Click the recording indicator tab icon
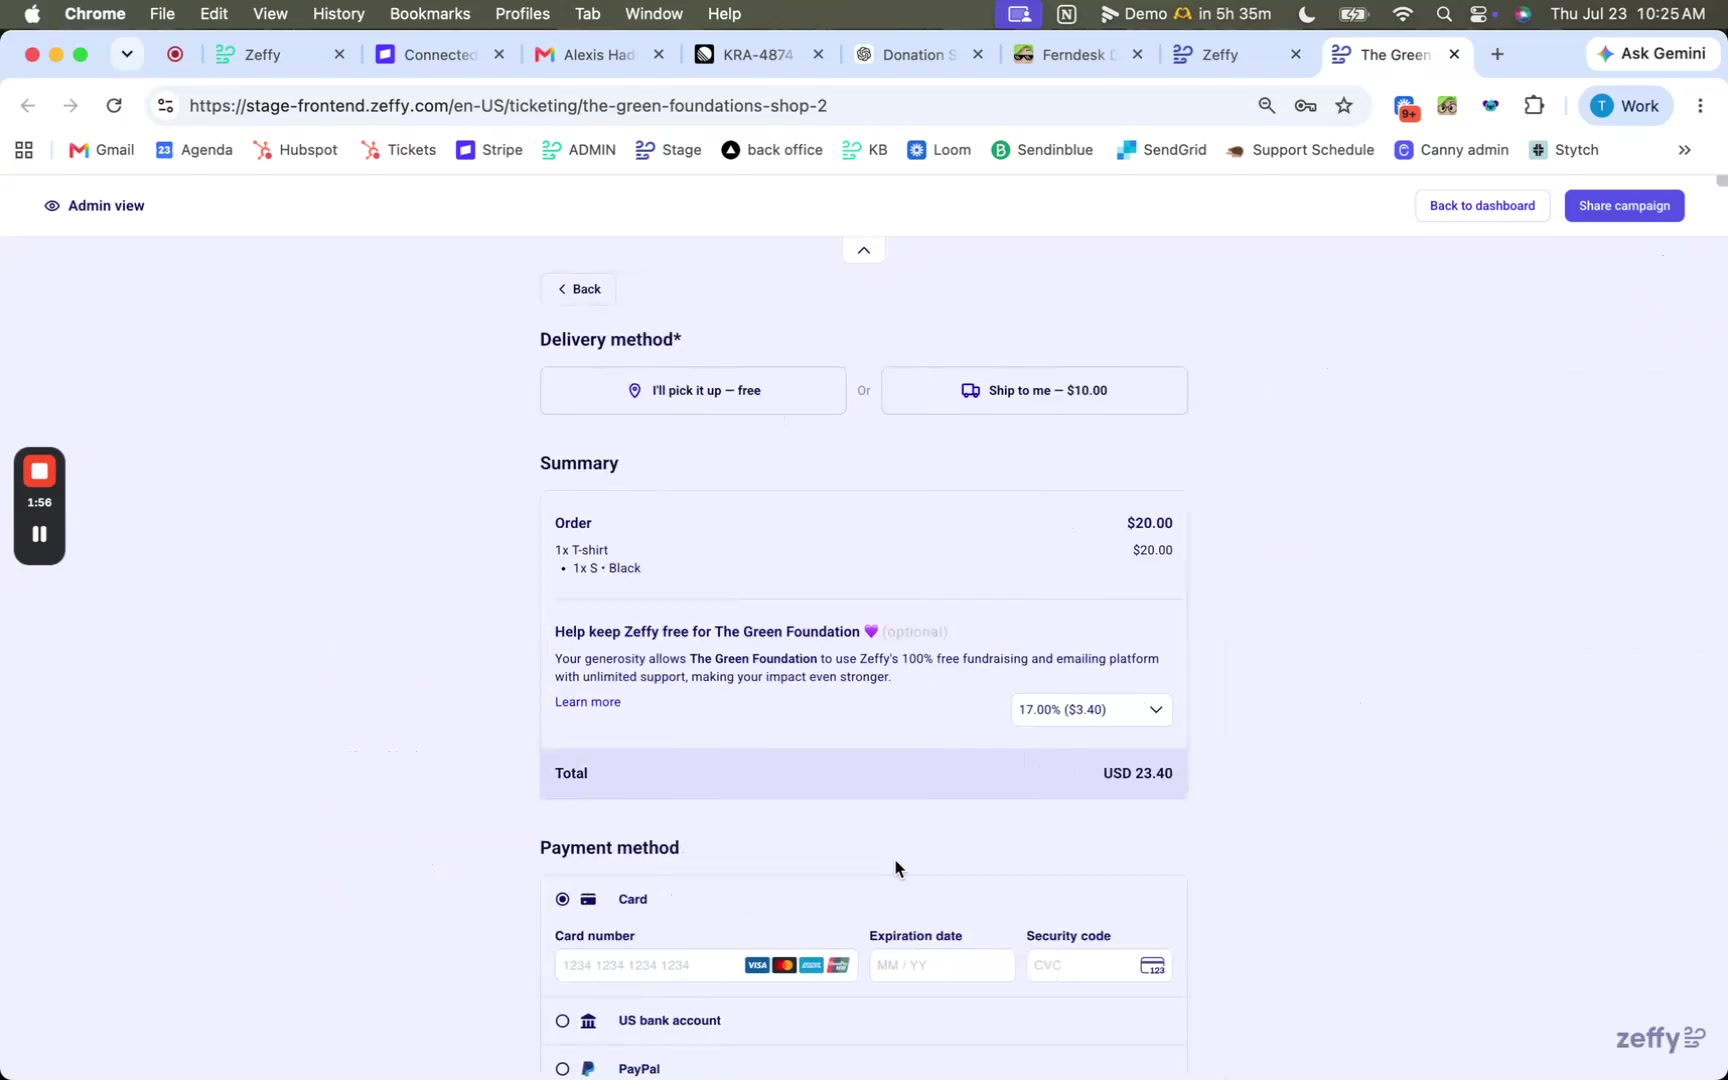The height and width of the screenshot is (1080, 1728). click(175, 55)
